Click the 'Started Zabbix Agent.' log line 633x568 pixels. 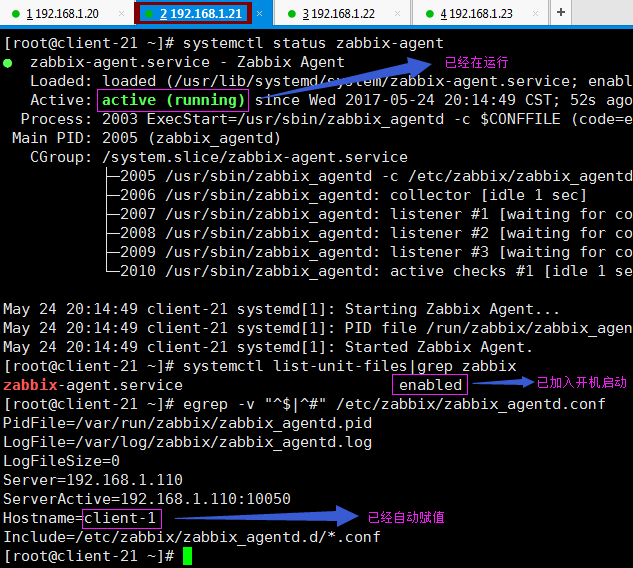(x=268, y=347)
